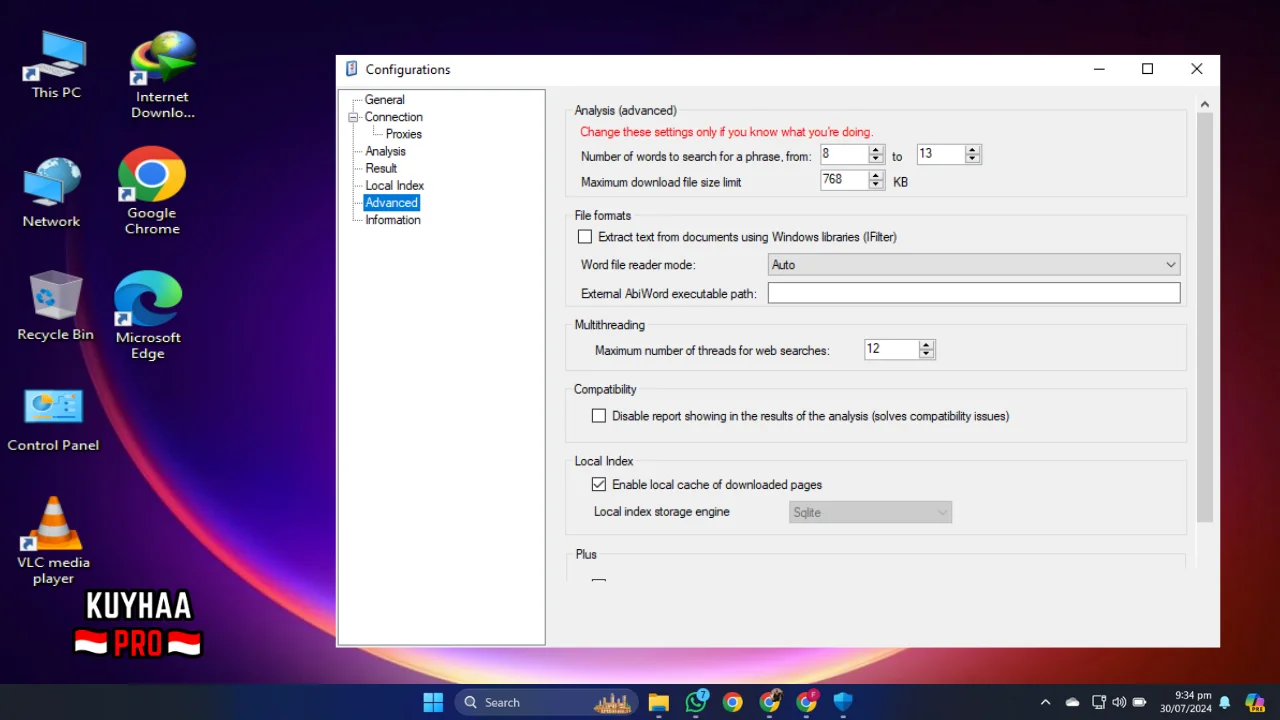Viewport: 1280px width, 720px height.
Task: Decrease maximum number of threads
Action: tap(927, 354)
